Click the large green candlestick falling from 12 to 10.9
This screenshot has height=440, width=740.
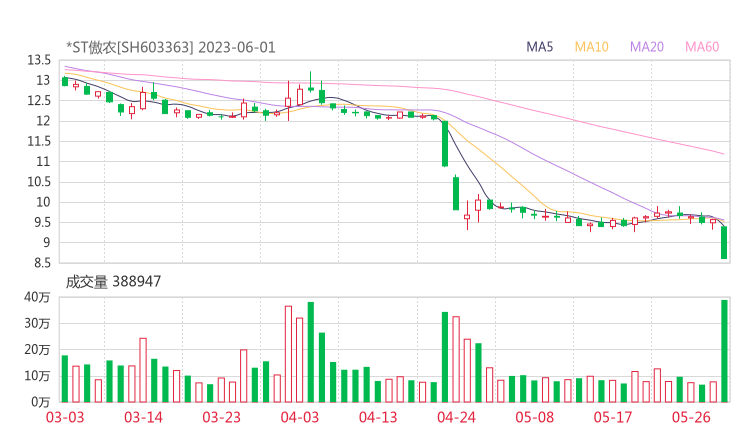click(x=445, y=144)
